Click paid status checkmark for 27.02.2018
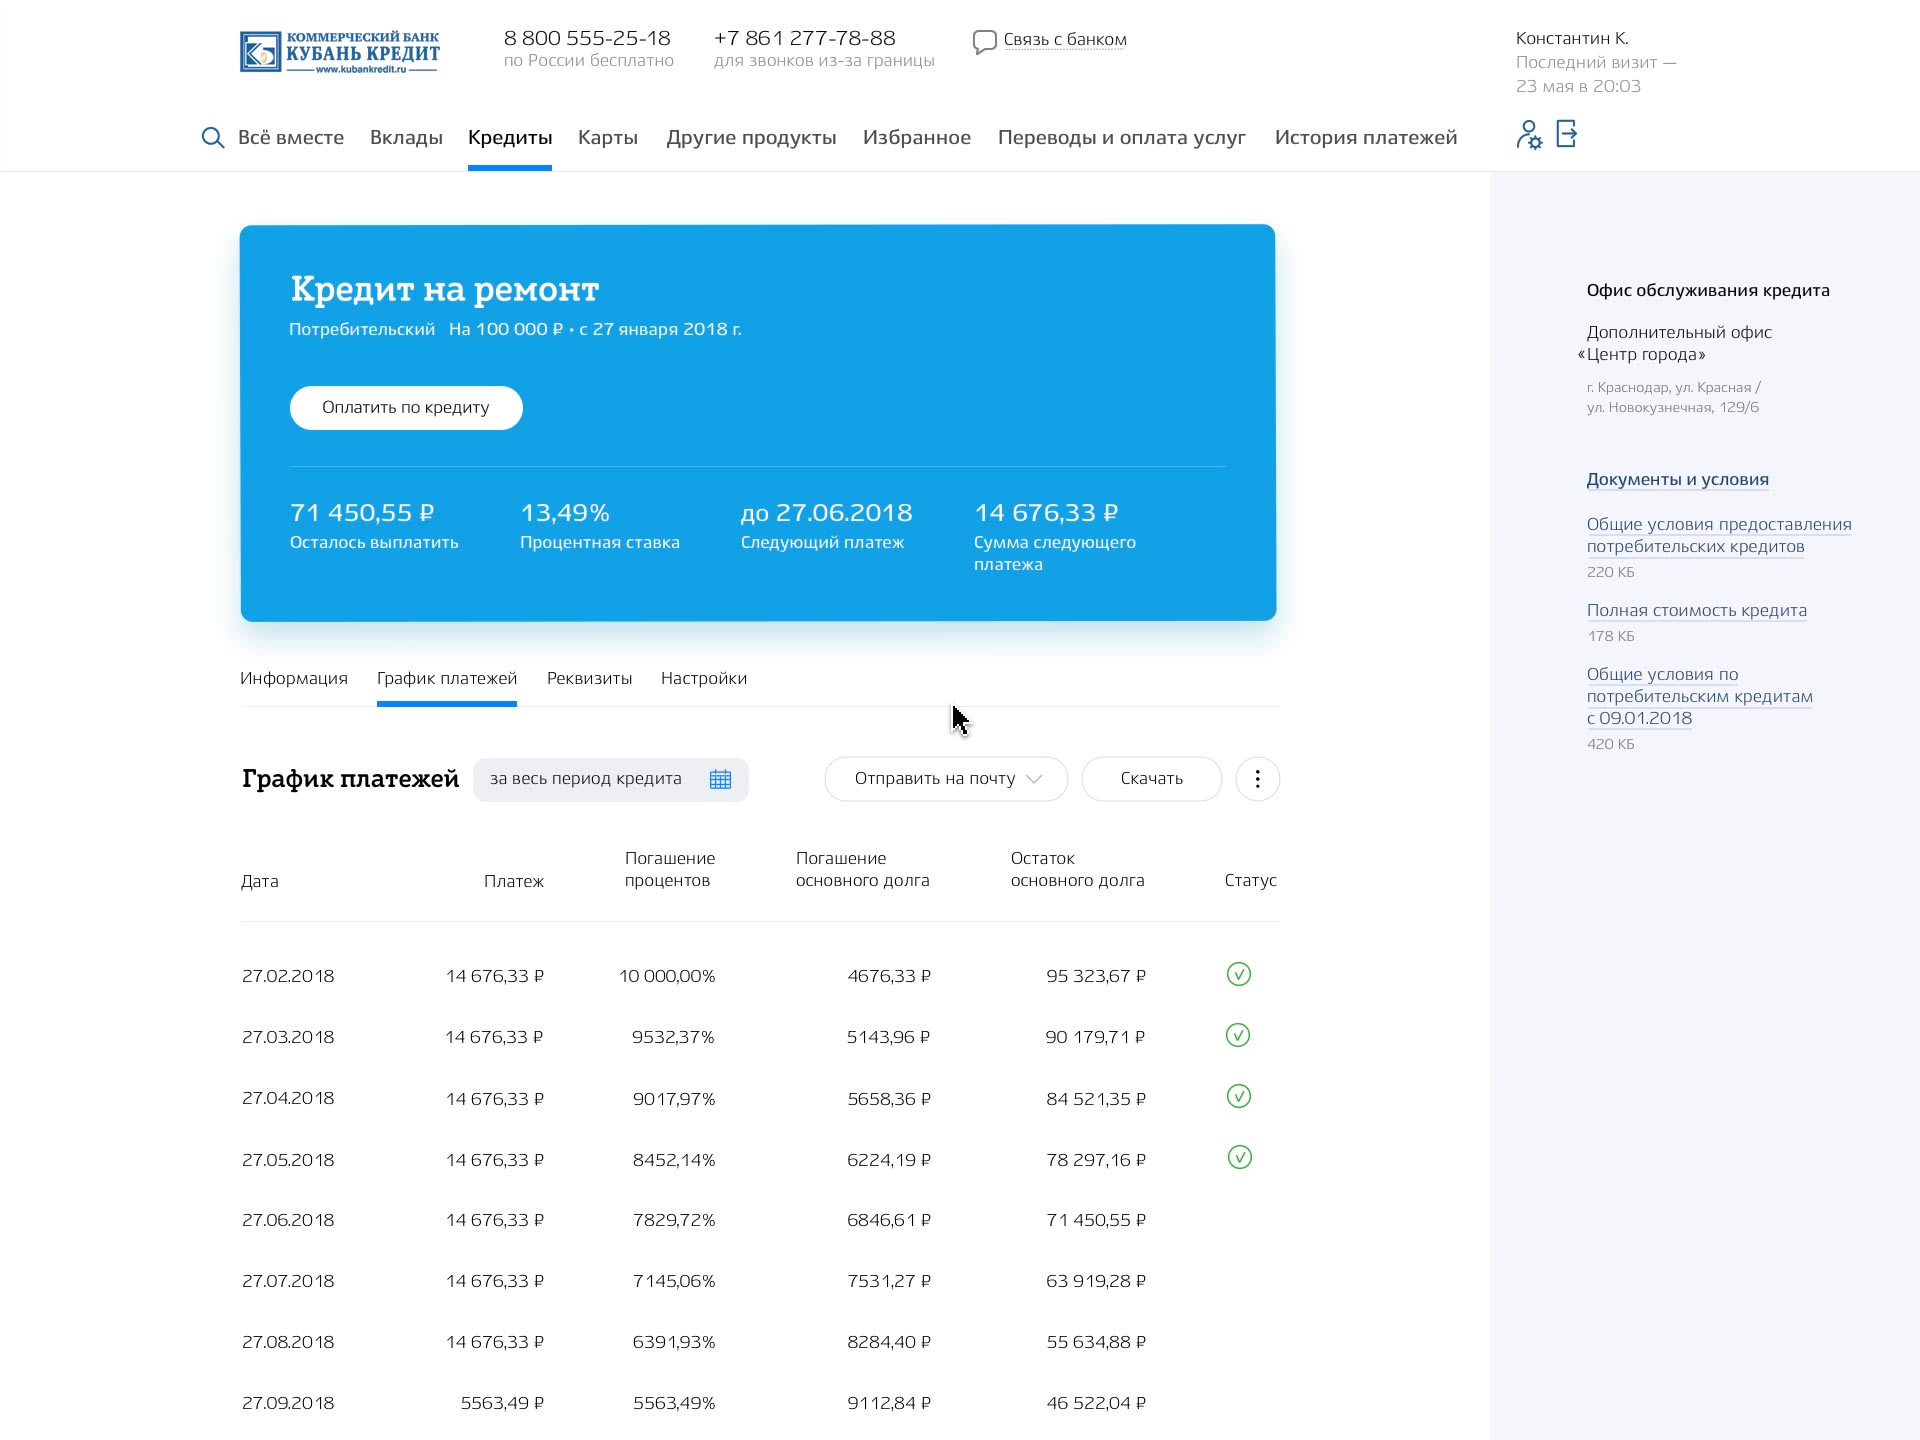 1238,974
